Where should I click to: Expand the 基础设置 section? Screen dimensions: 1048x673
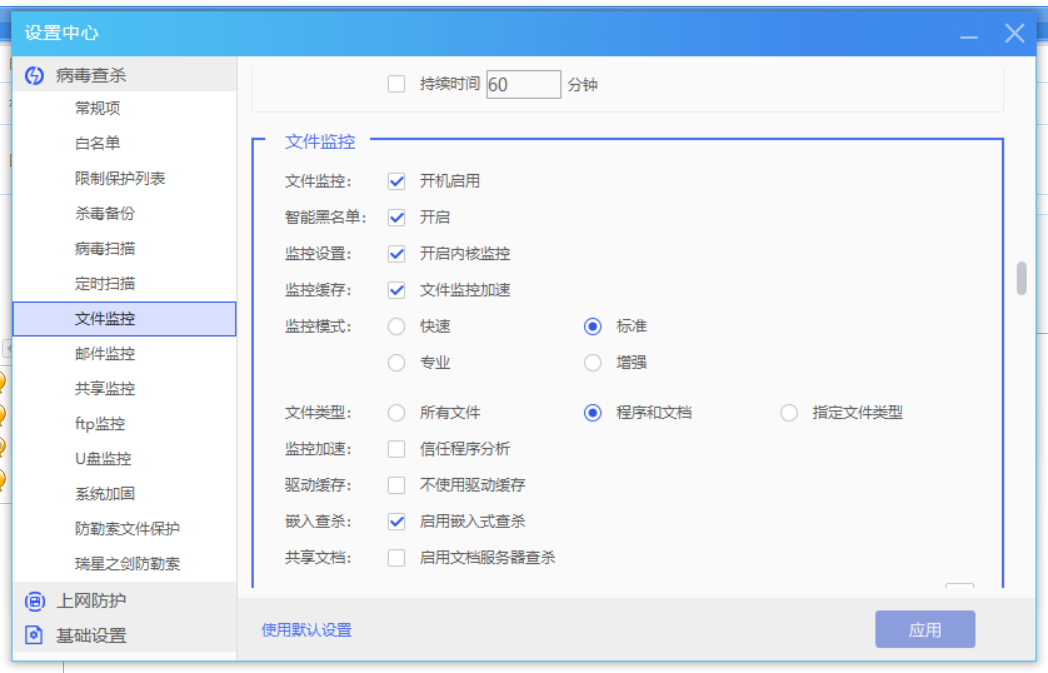click(124, 636)
